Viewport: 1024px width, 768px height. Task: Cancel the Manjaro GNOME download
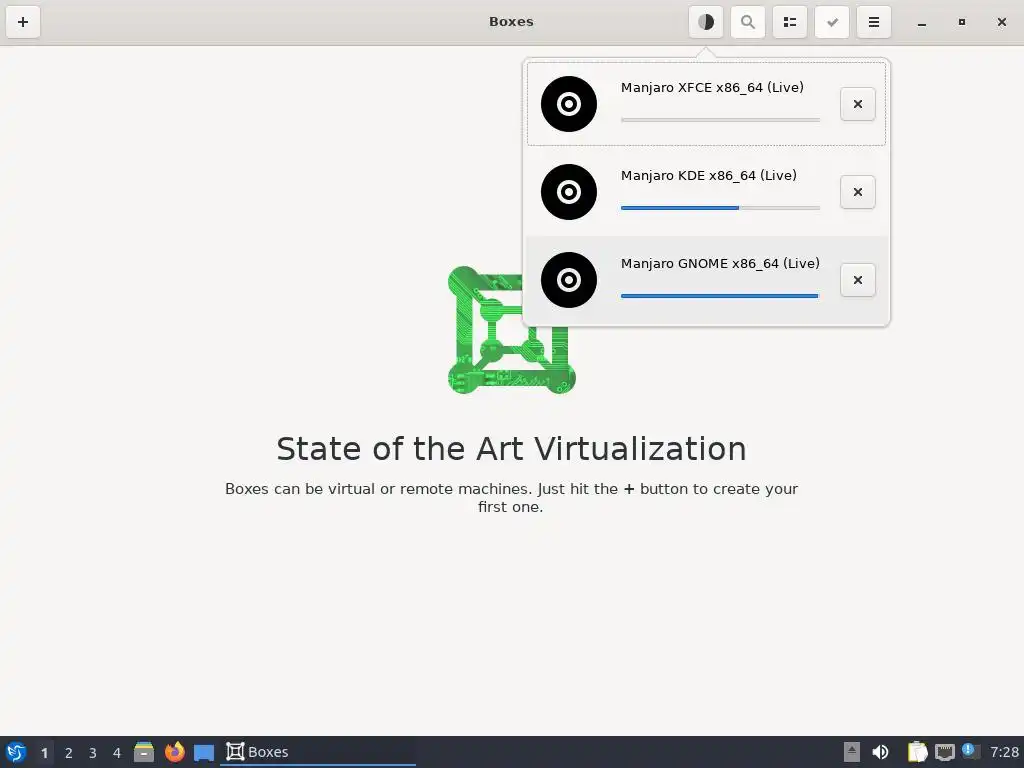(x=857, y=280)
